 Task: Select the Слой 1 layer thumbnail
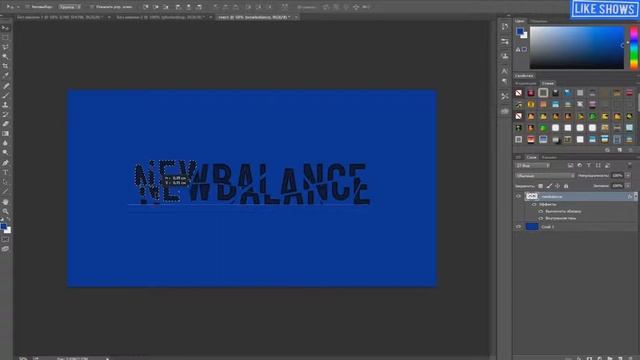click(531, 227)
